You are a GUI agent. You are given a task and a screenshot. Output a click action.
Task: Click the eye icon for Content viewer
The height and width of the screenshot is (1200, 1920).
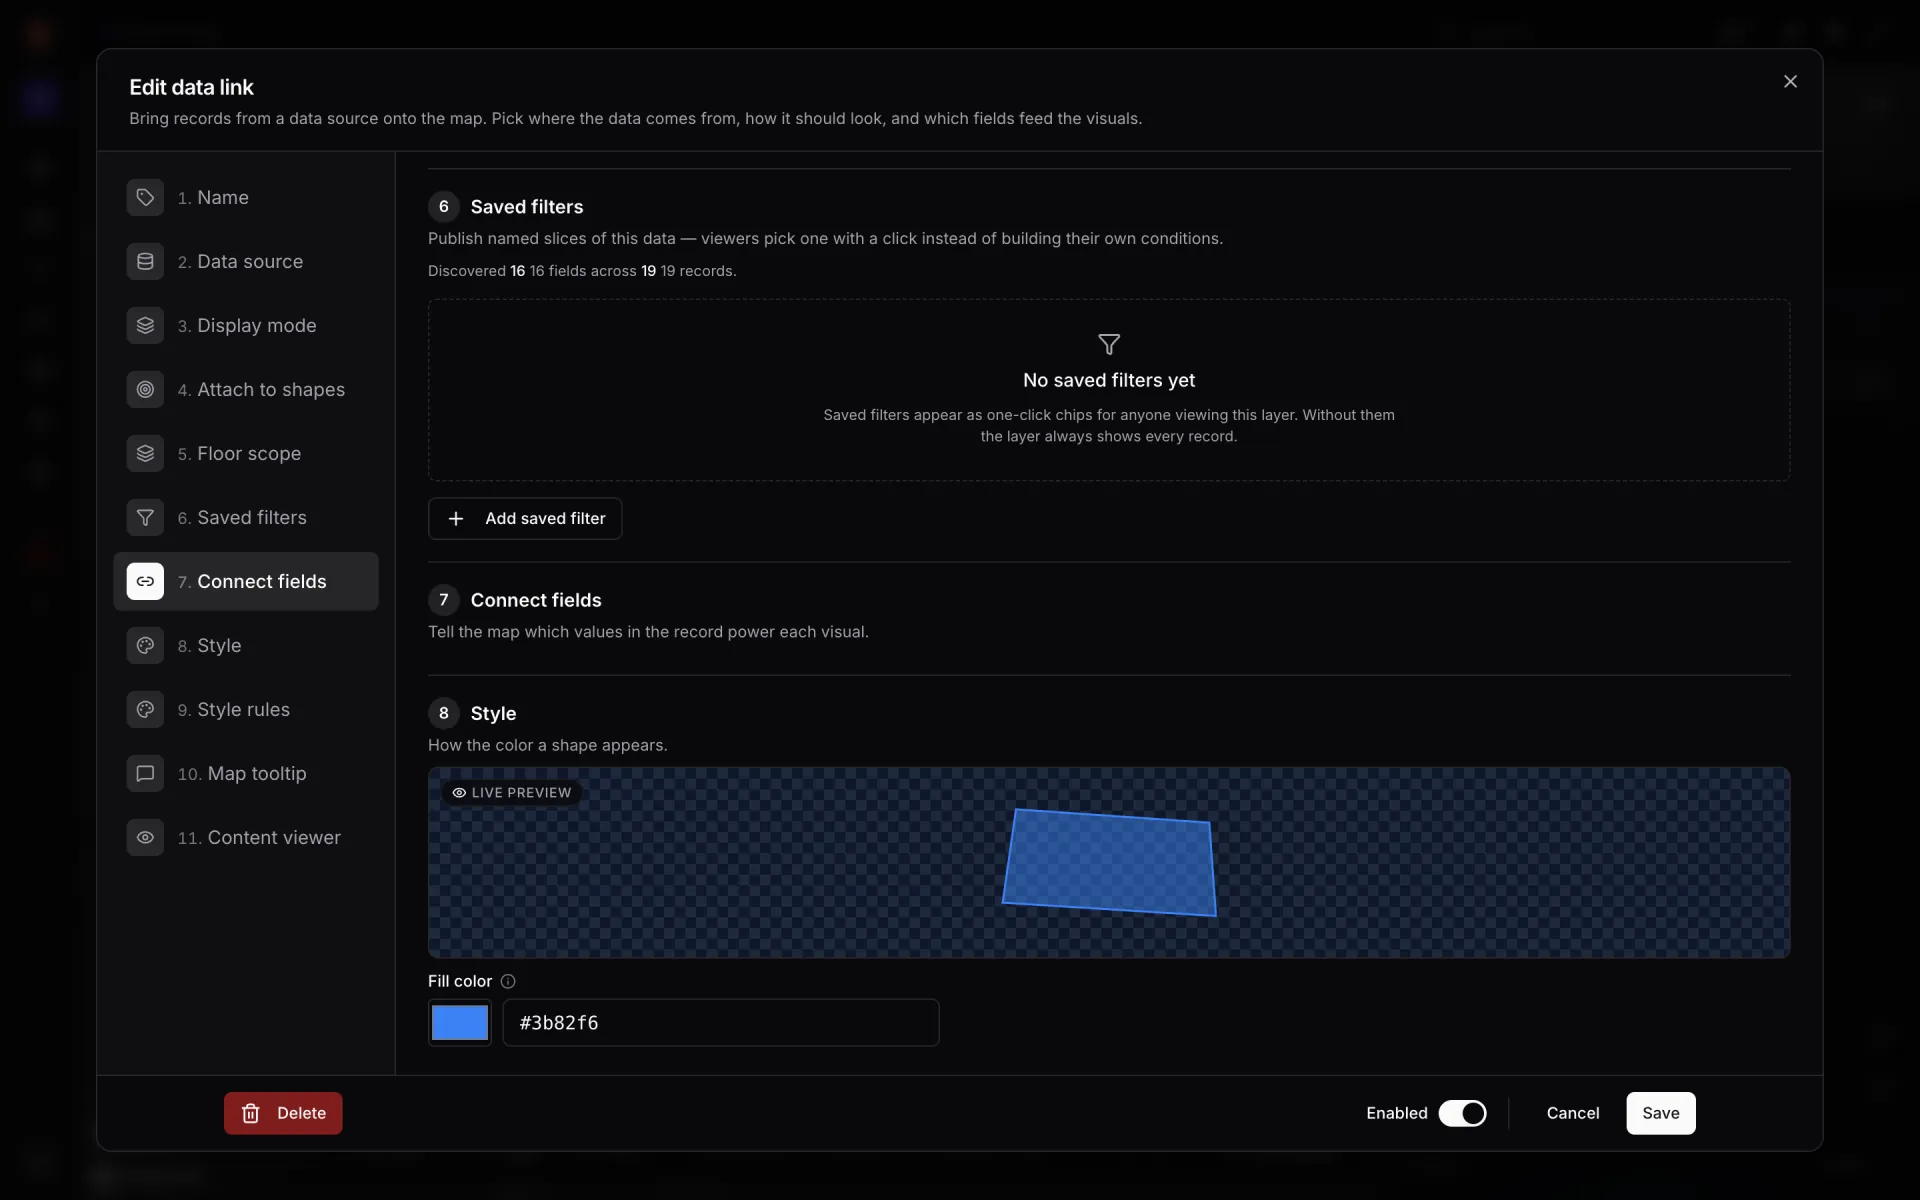click(145, 837)
